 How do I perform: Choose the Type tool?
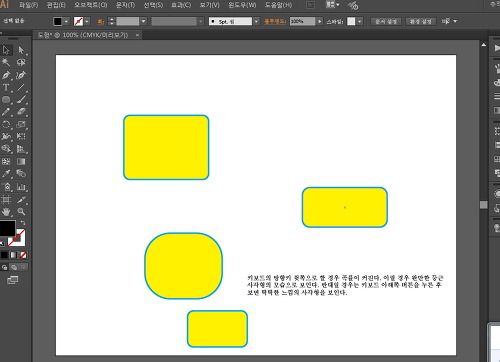(6, 87)
